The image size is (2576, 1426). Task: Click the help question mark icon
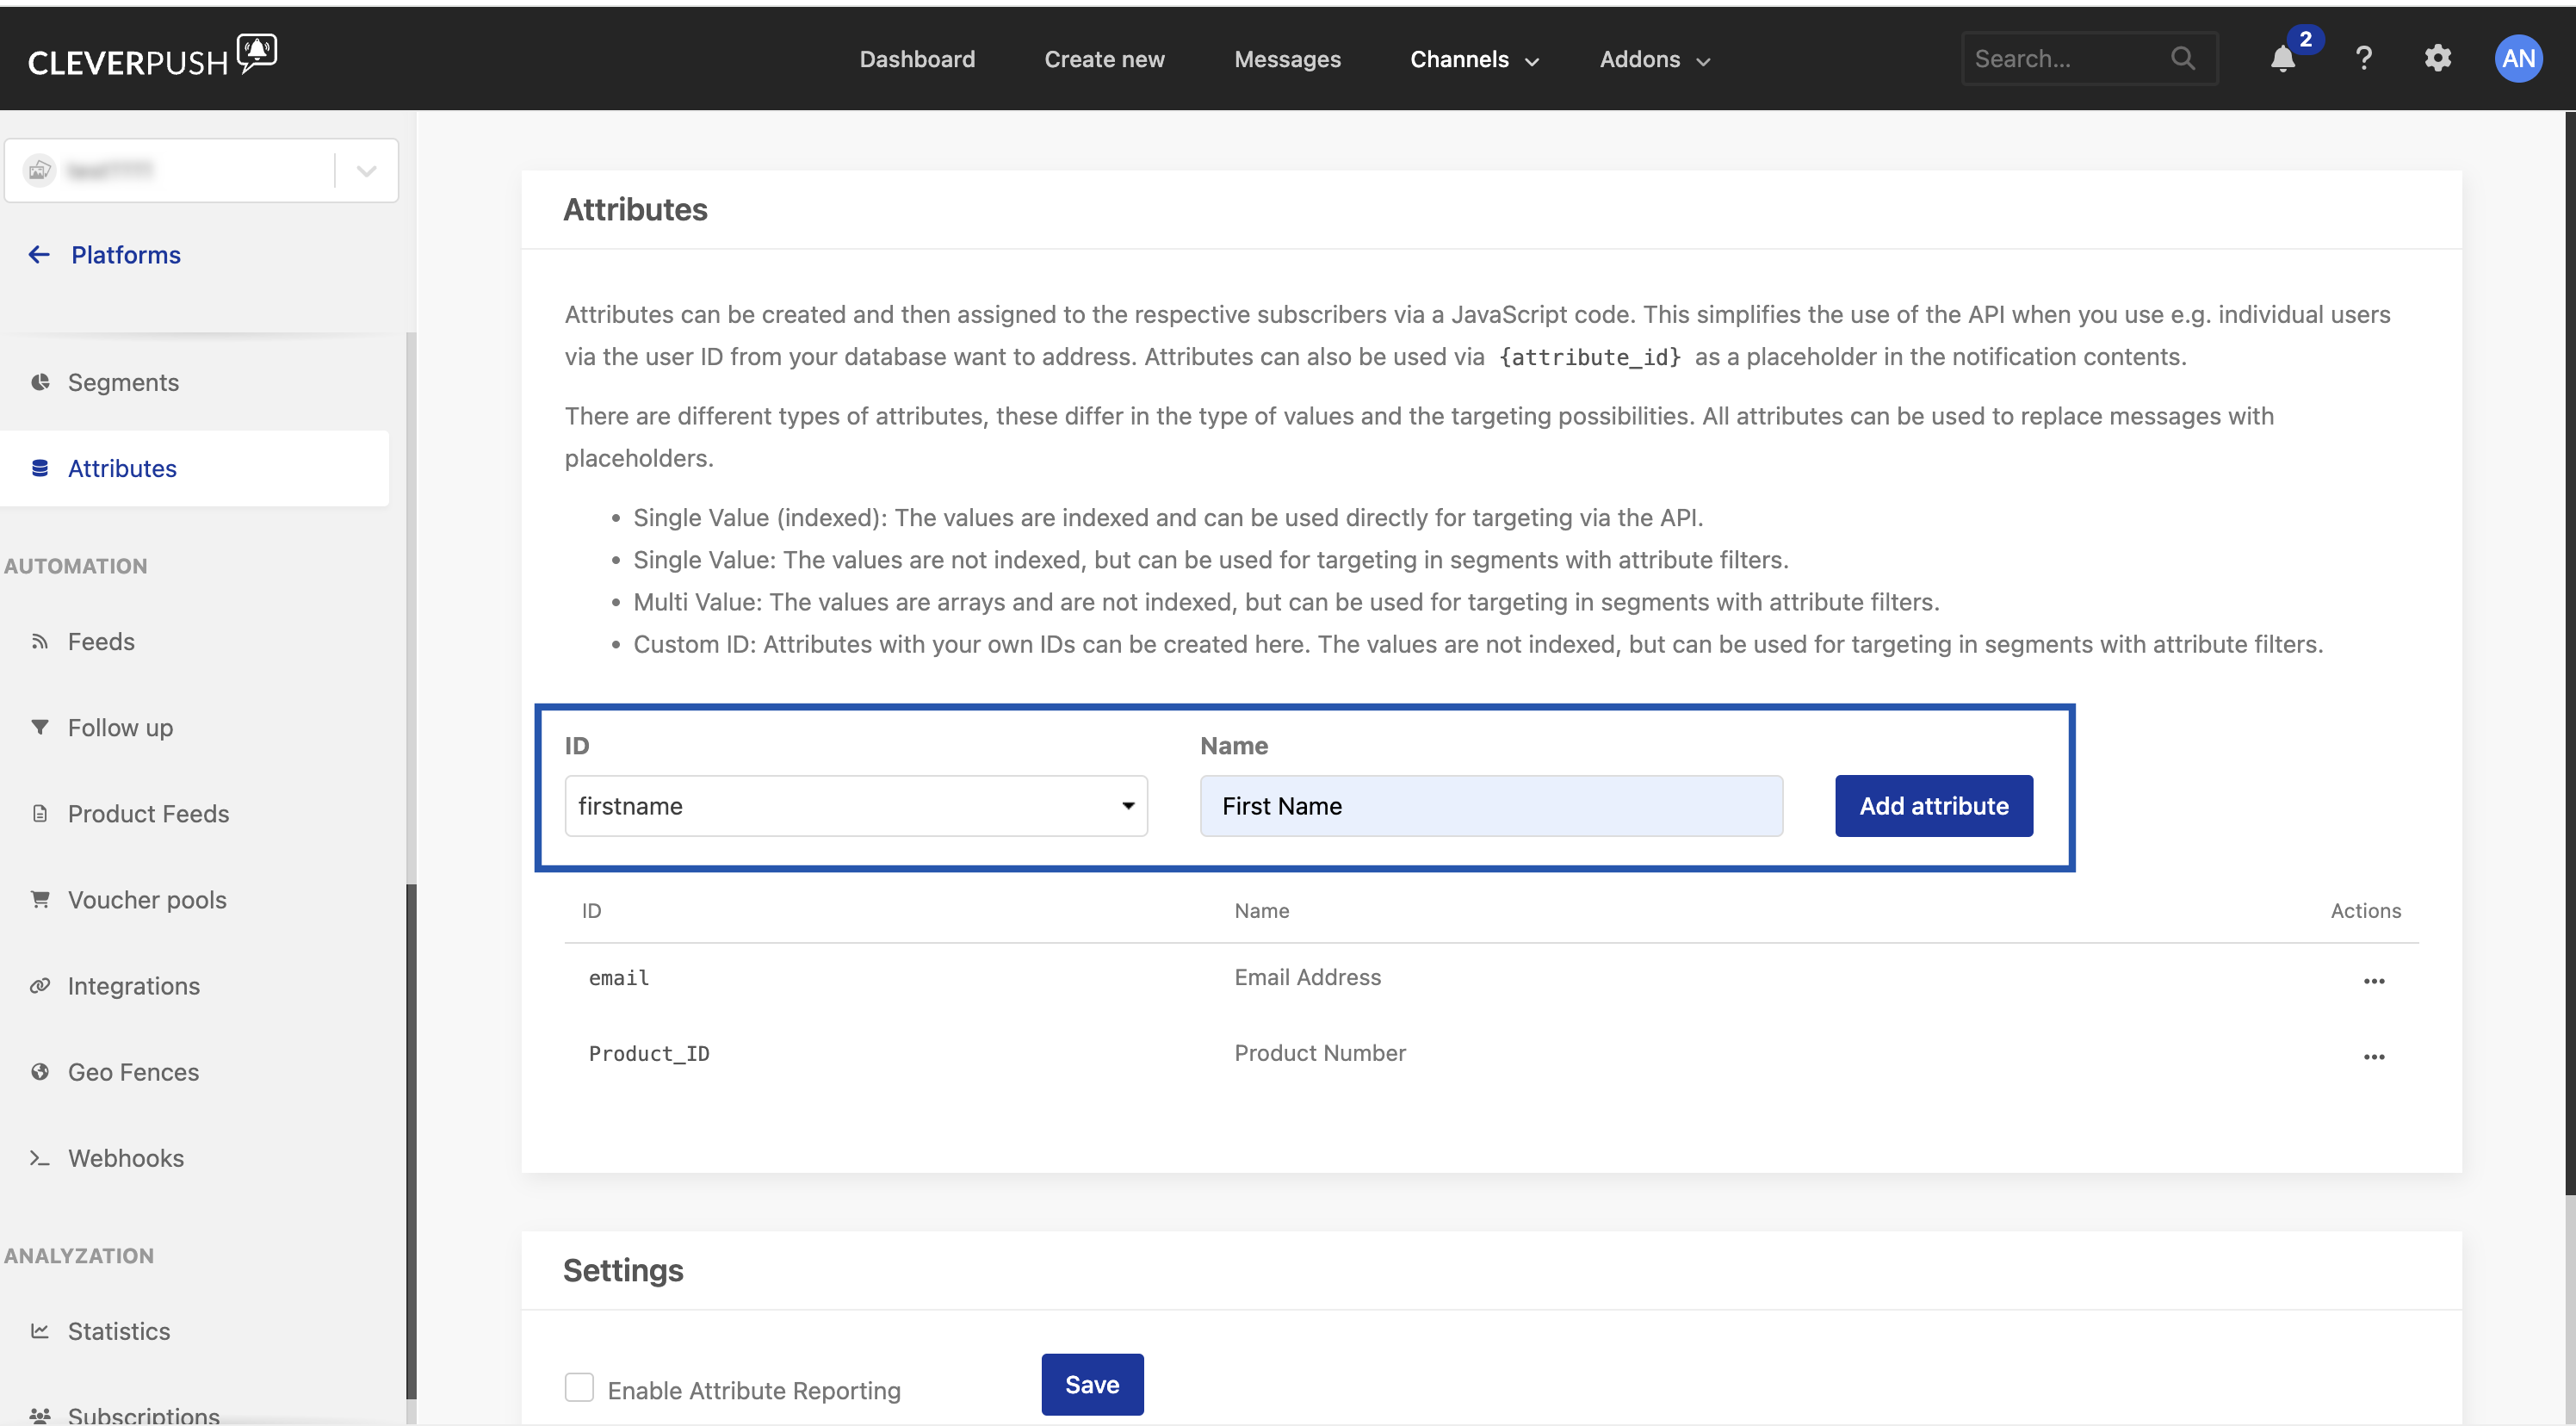pos(2364,59)
